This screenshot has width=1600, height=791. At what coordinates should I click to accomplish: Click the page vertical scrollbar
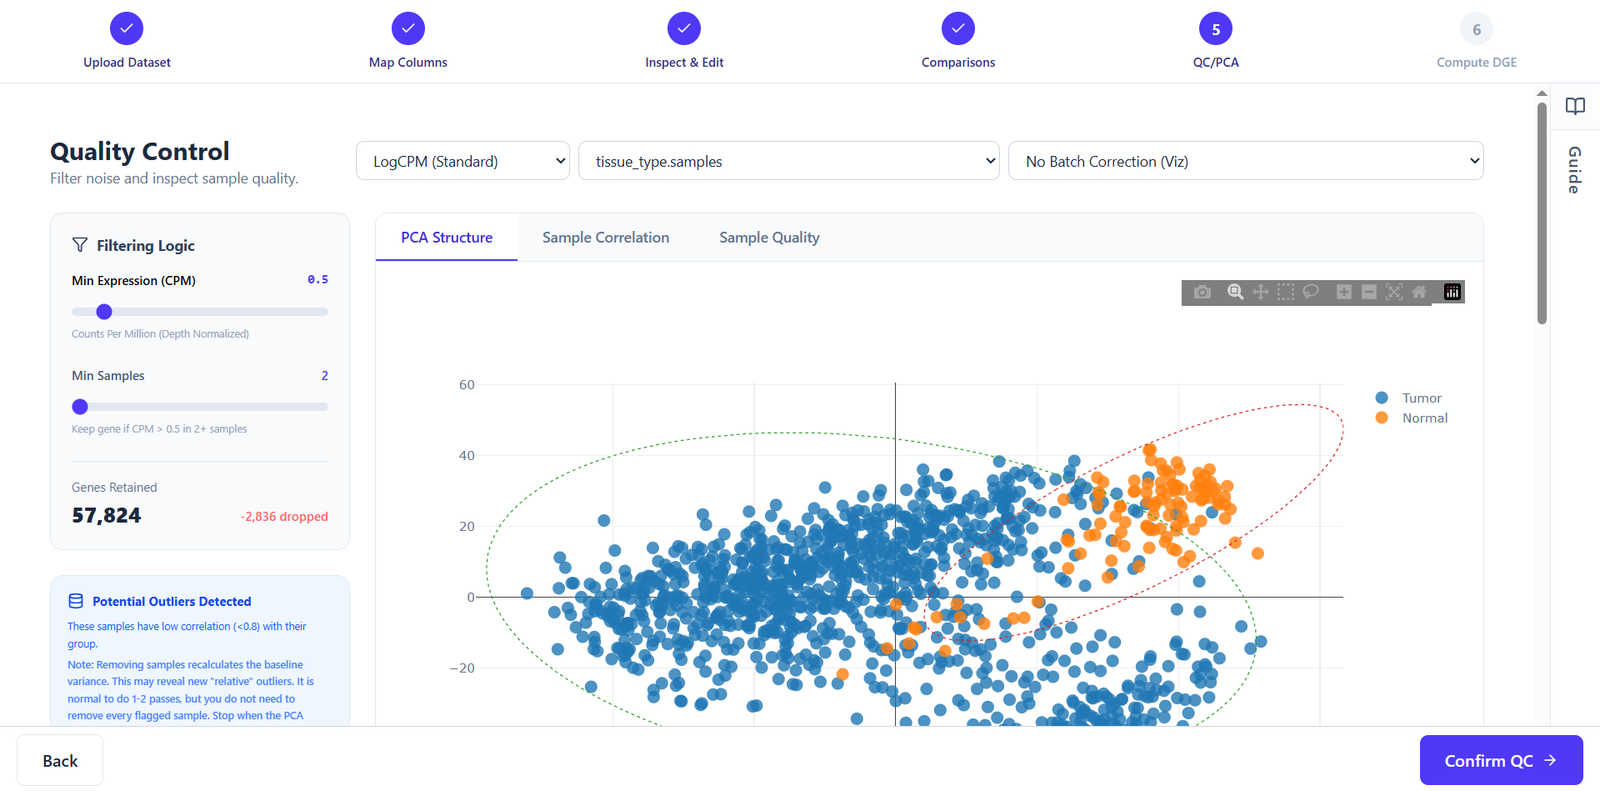coord(1542,213)
